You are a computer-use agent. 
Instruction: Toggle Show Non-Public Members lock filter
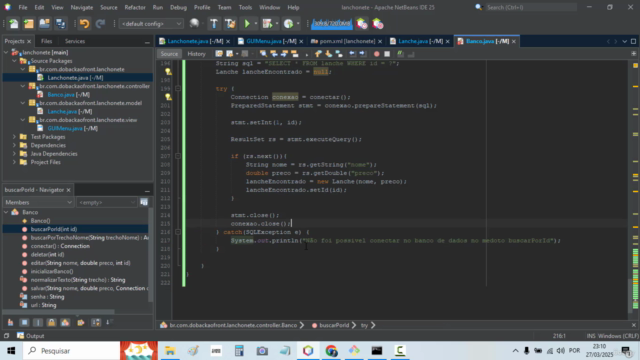pyautogui.click(x=51, y=322)
